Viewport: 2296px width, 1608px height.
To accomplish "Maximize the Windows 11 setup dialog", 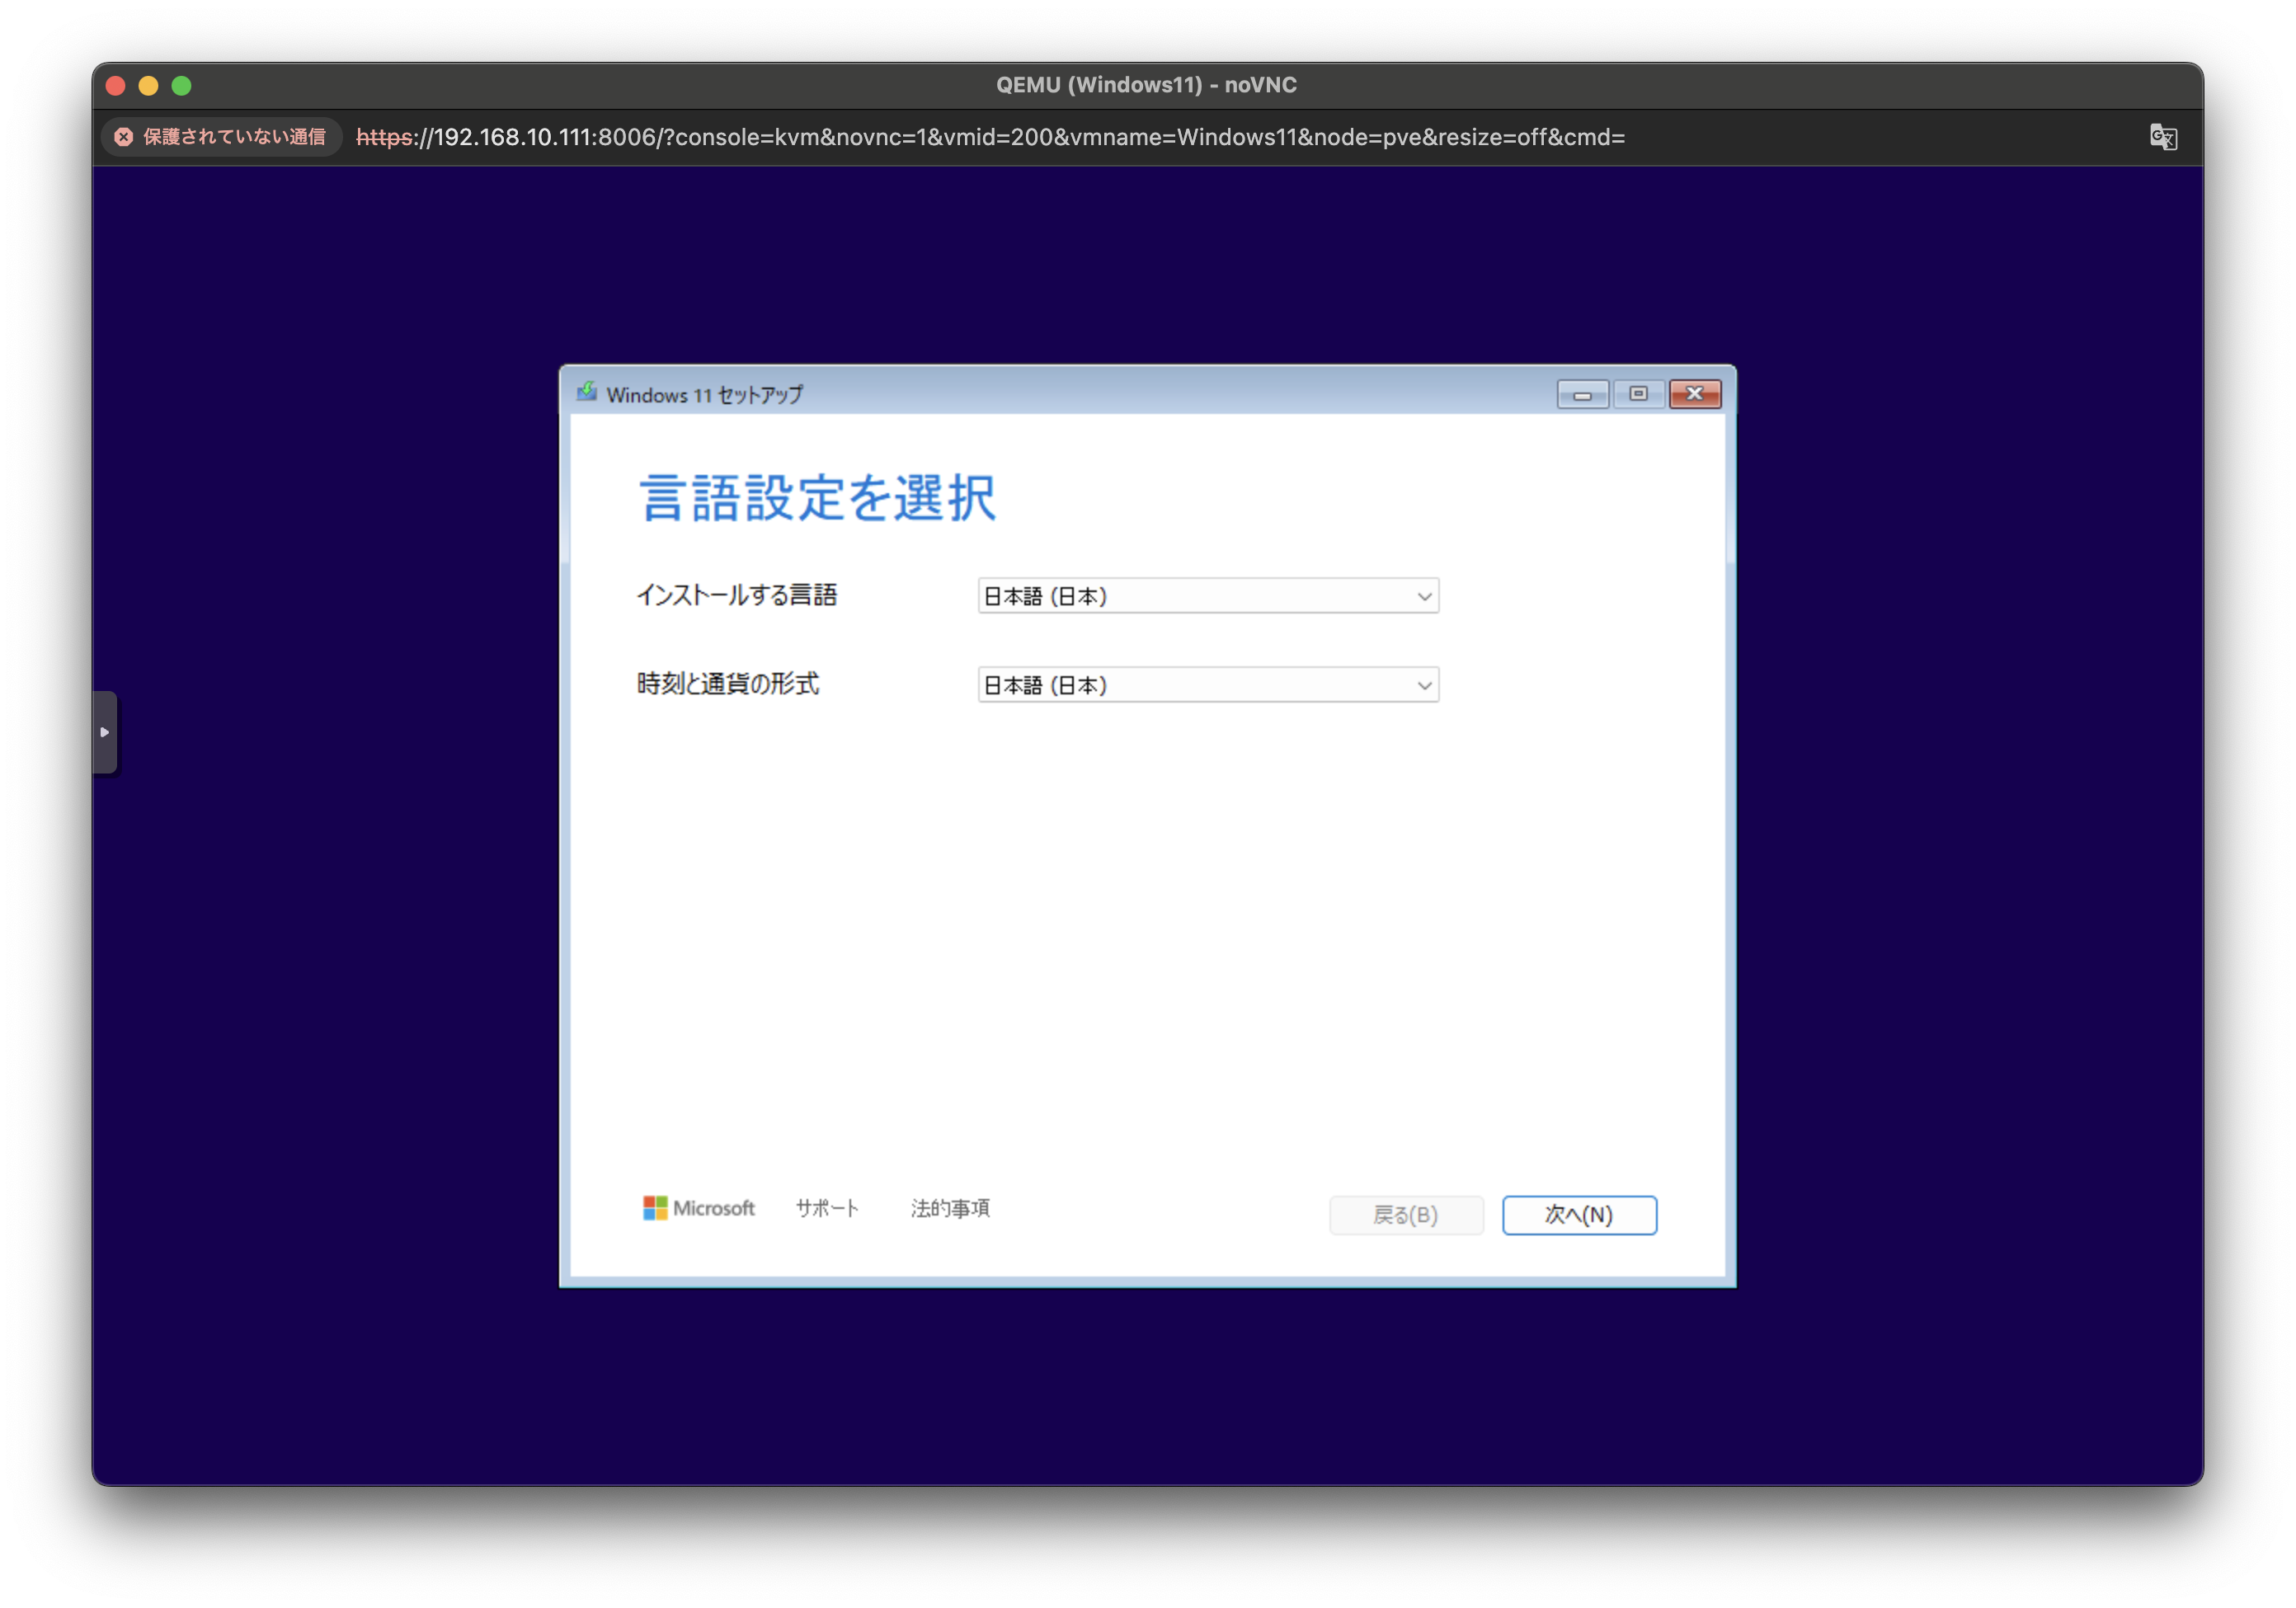I will [x=1638, y=394].
